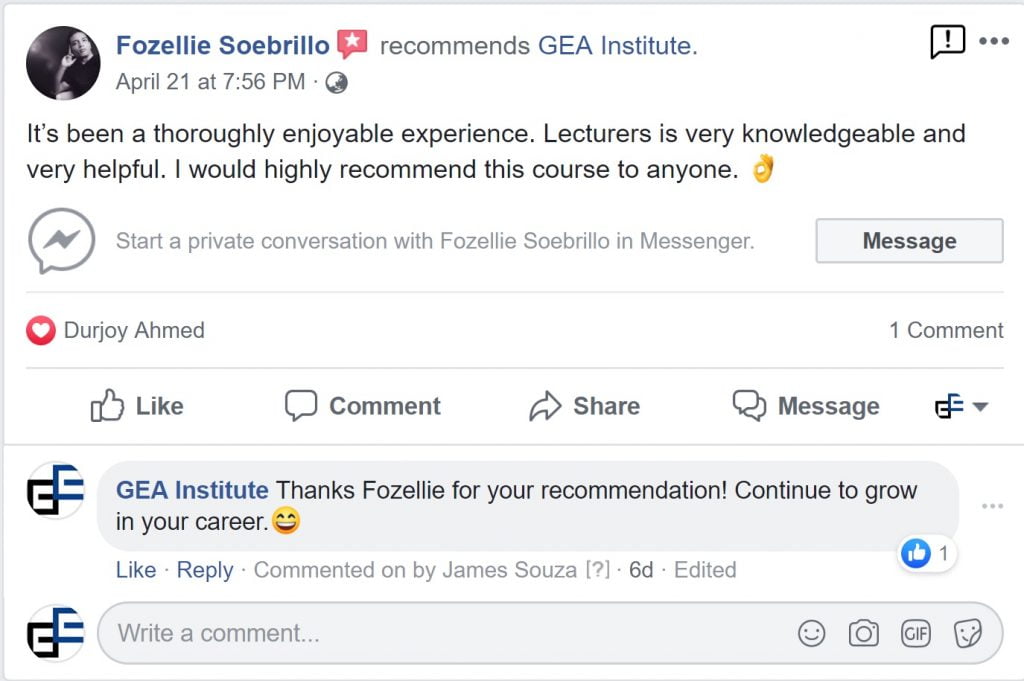Open the post options three-dot menu
The height and width of the screenshot is (681, 1024).
tap(993, 42)
